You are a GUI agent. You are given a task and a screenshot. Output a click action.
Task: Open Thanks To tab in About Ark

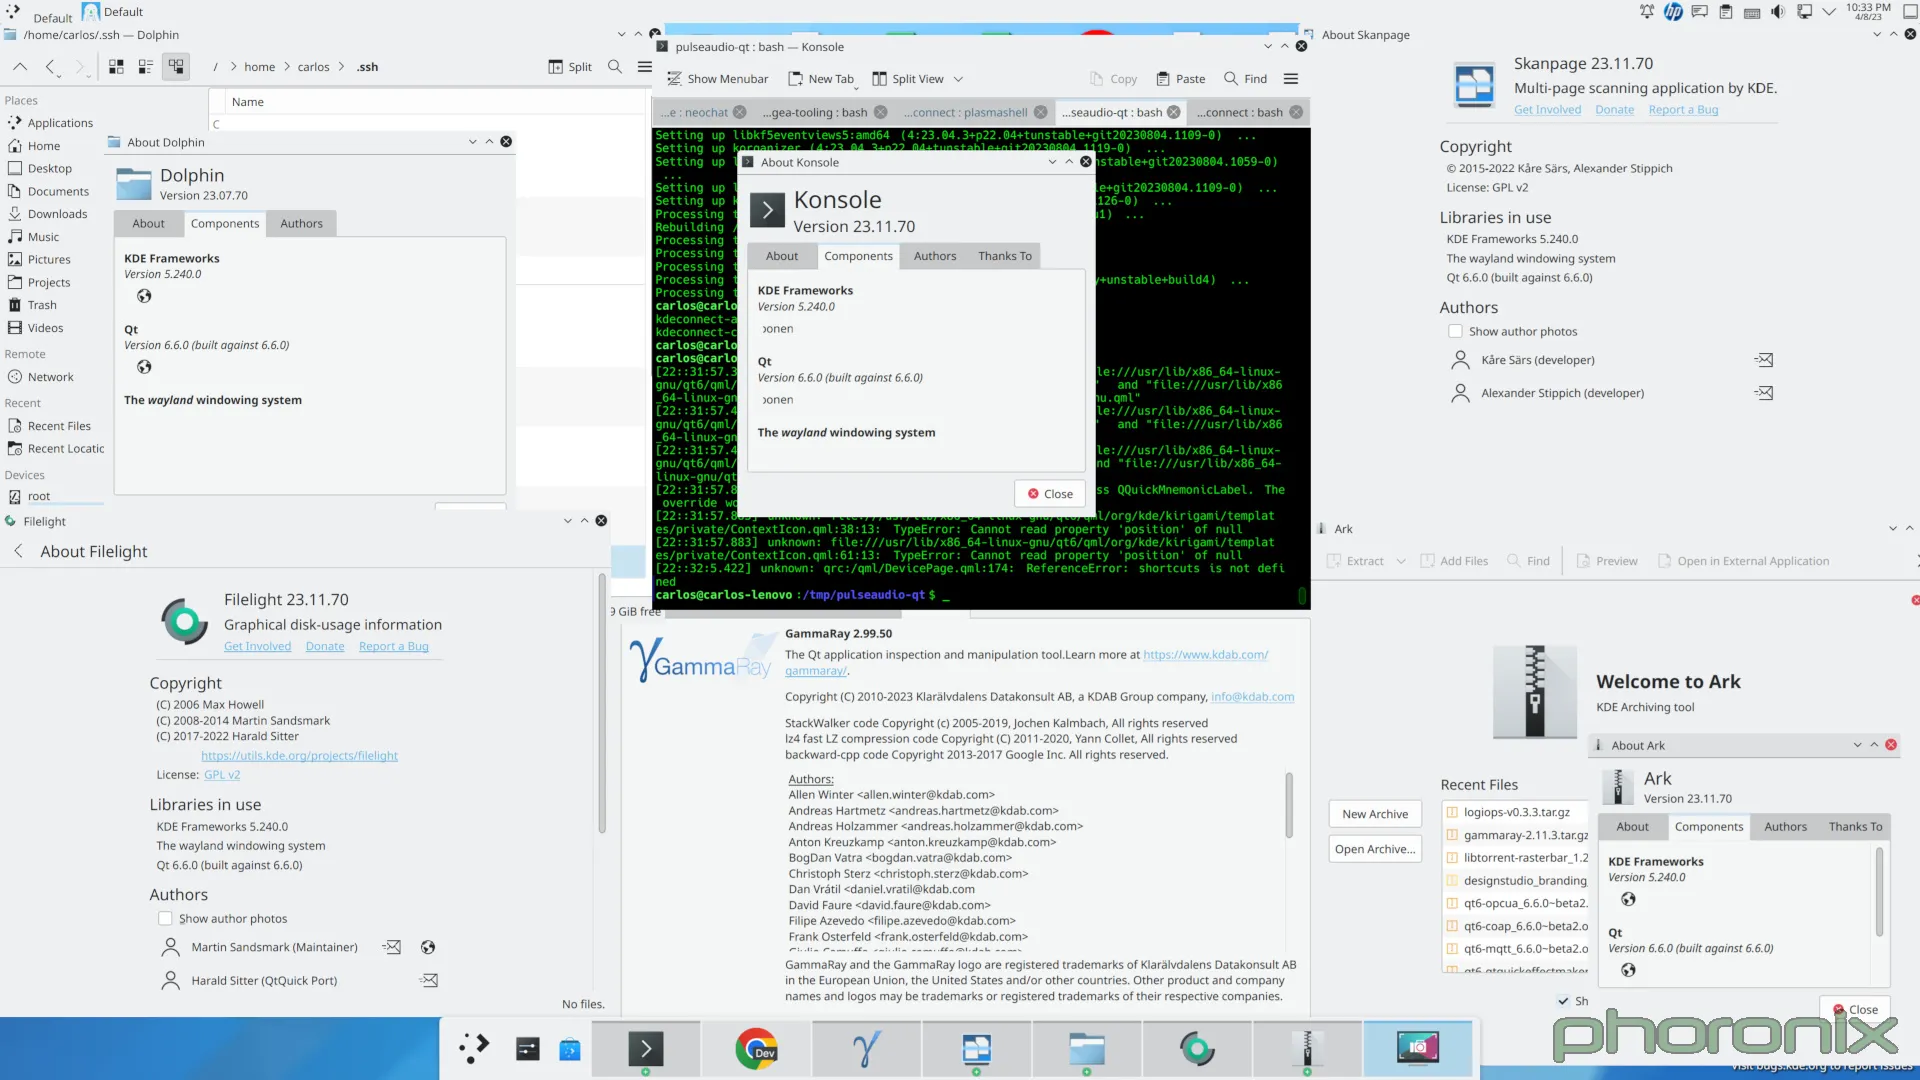pyautogui.click(x=1855, y=826)
